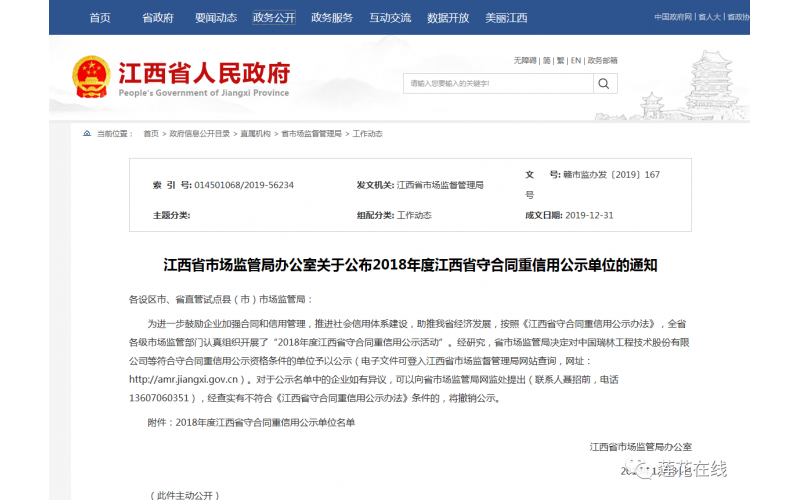Click the document number 赣市监办发〔2019〕167
This screenshot has width=800, height=500.
pyautogui.click(x=611, y=175)
